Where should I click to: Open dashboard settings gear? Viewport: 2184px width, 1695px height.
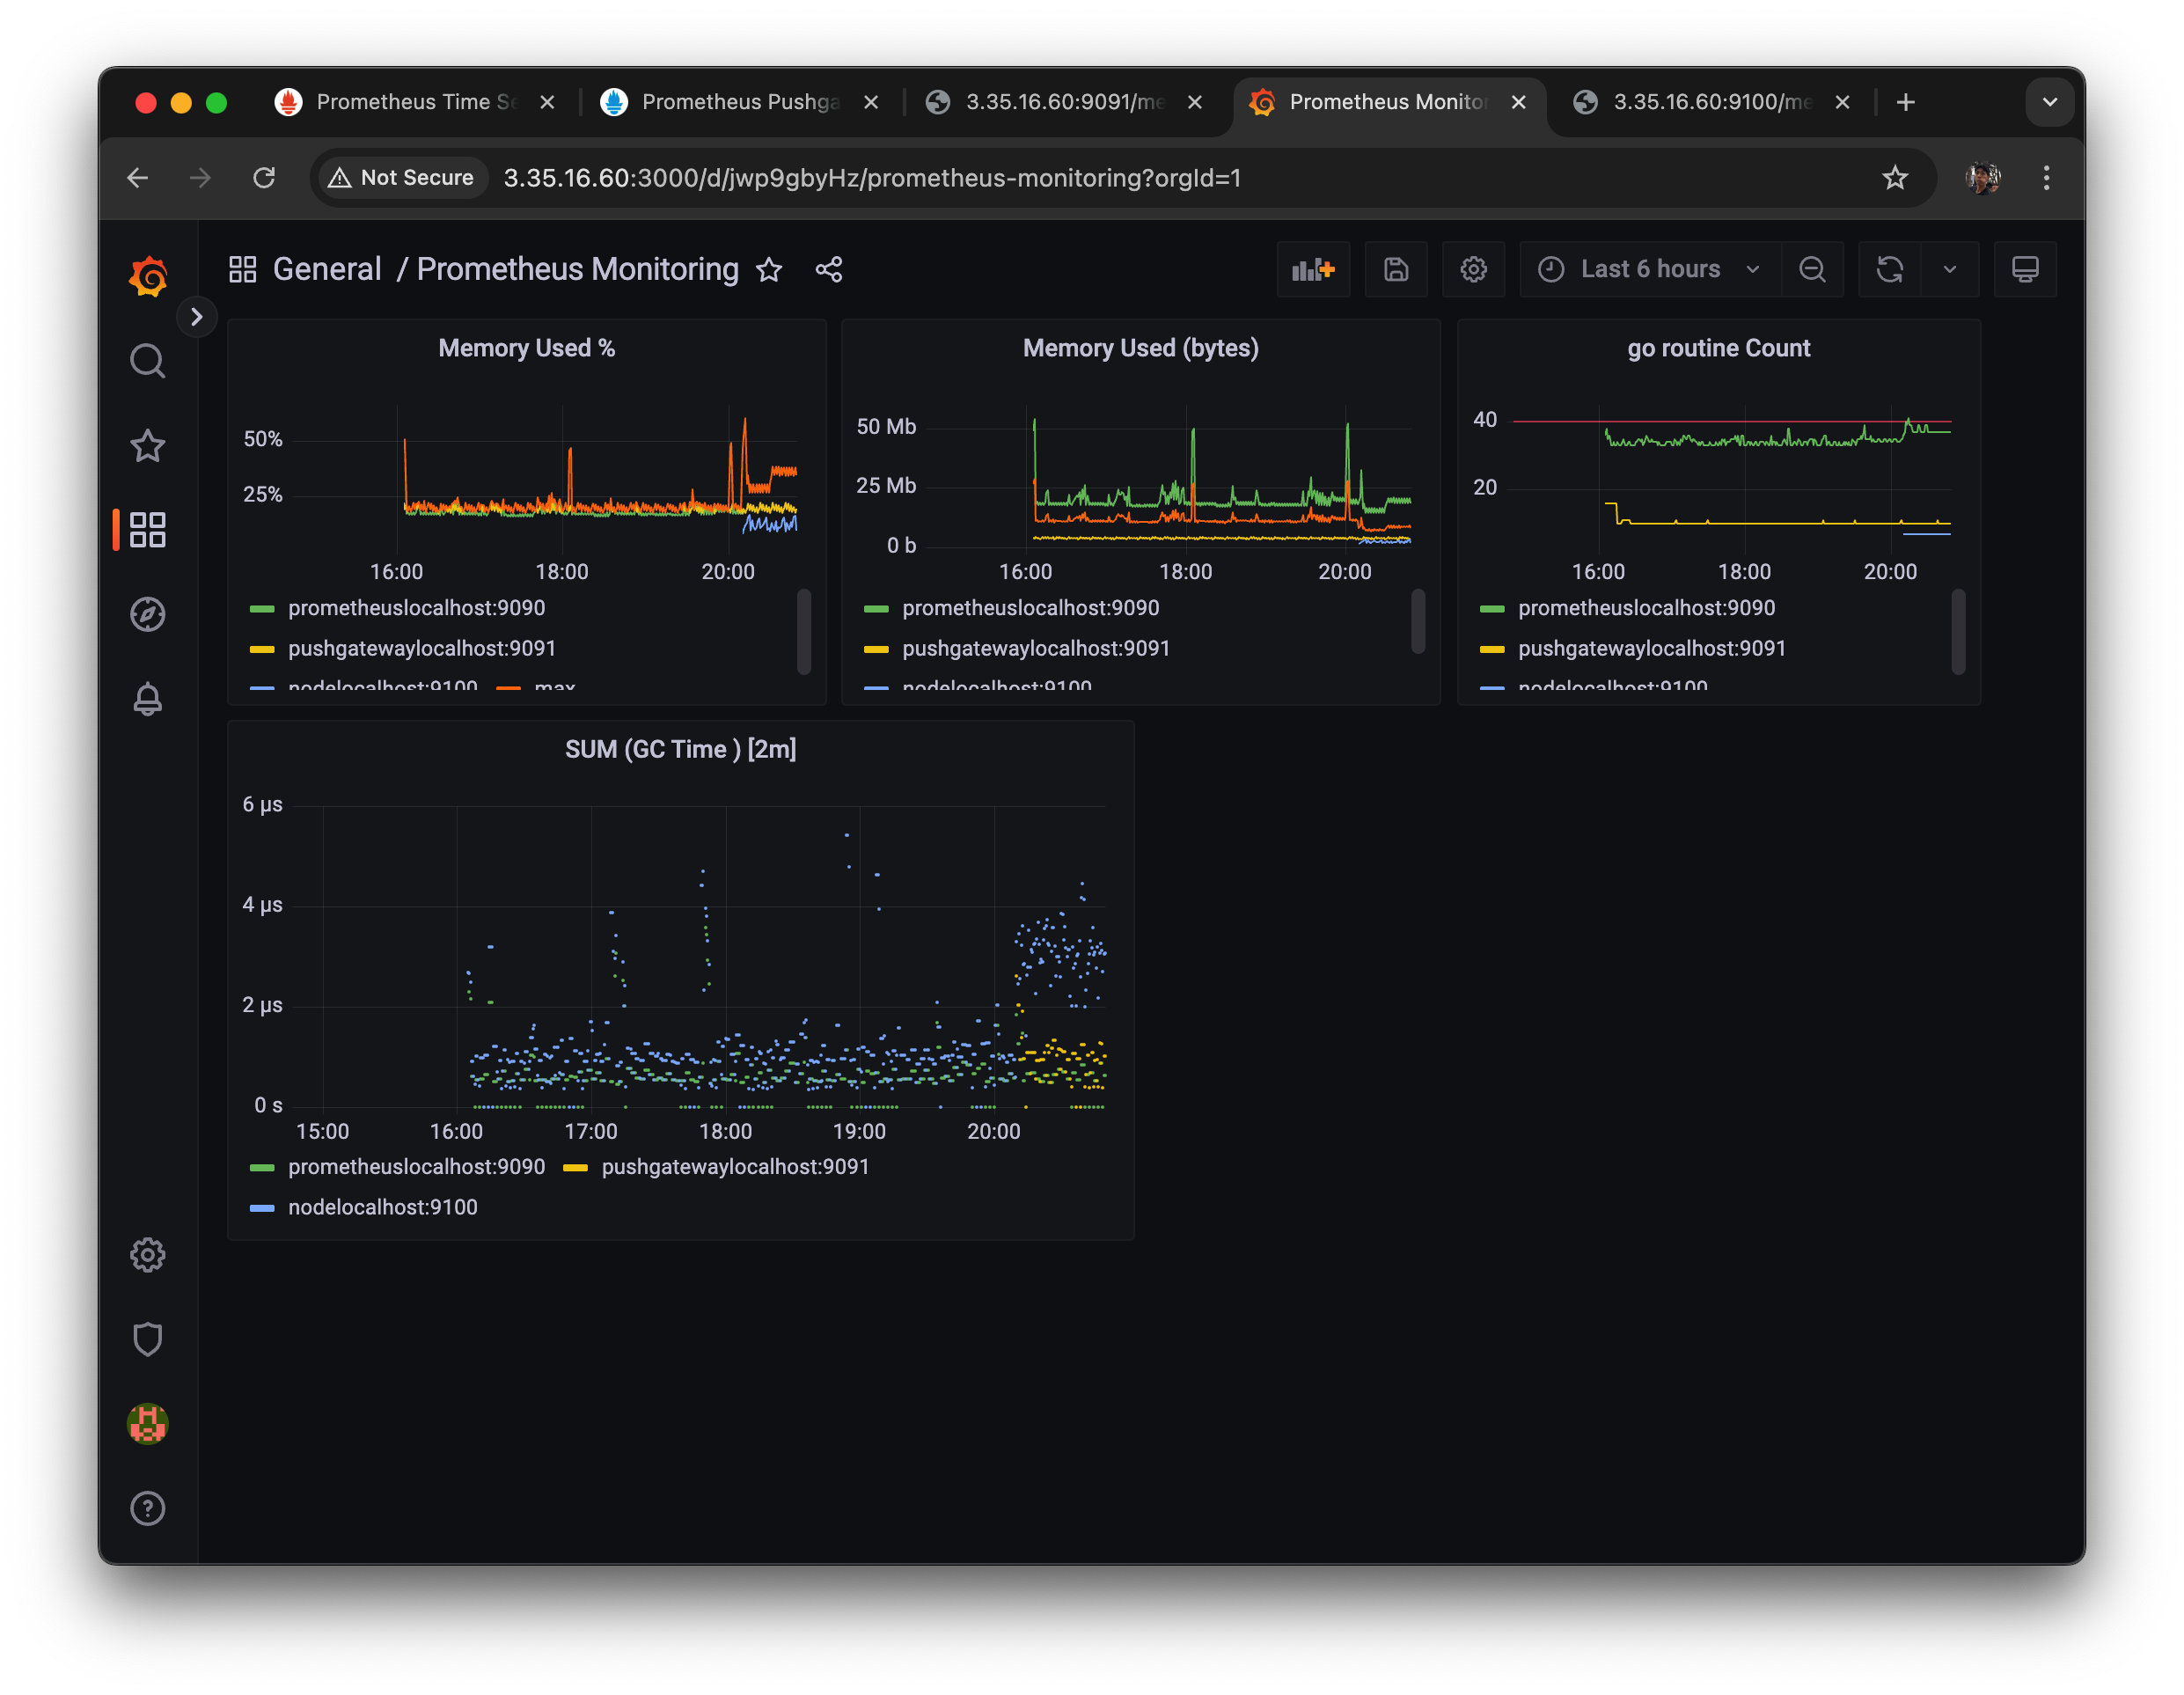(x=1473, y=269)
